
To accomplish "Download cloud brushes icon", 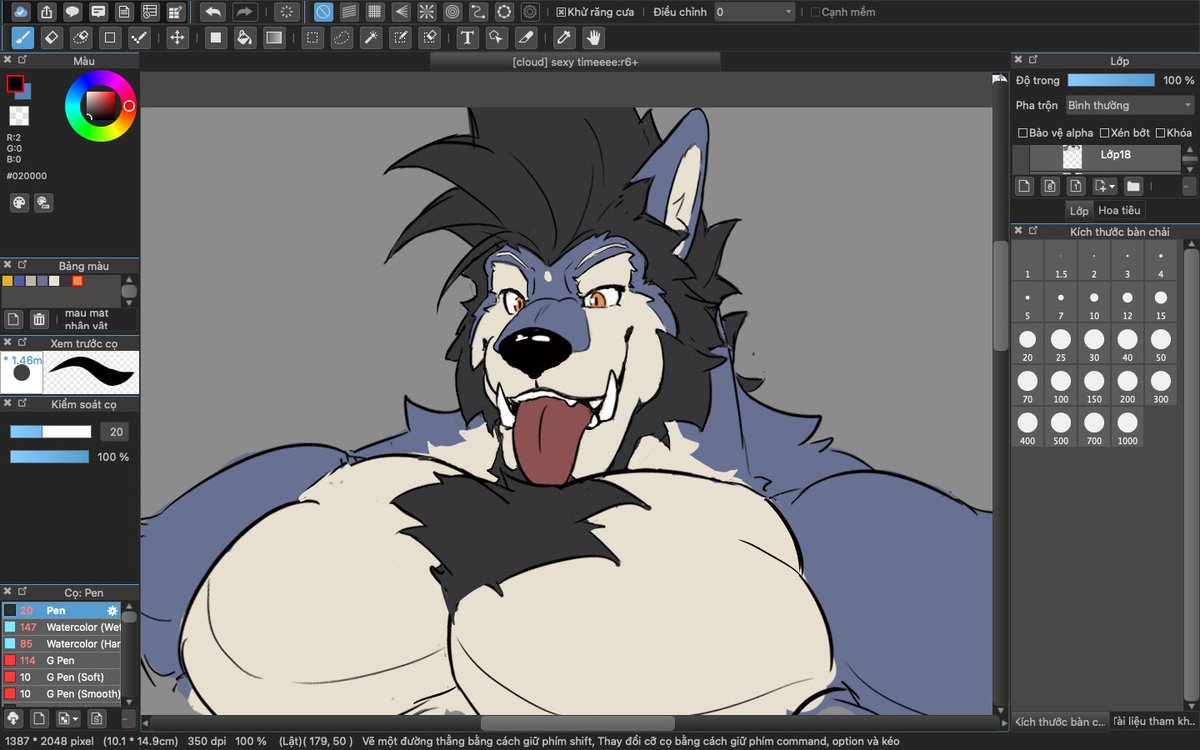I will click(13, 718).
